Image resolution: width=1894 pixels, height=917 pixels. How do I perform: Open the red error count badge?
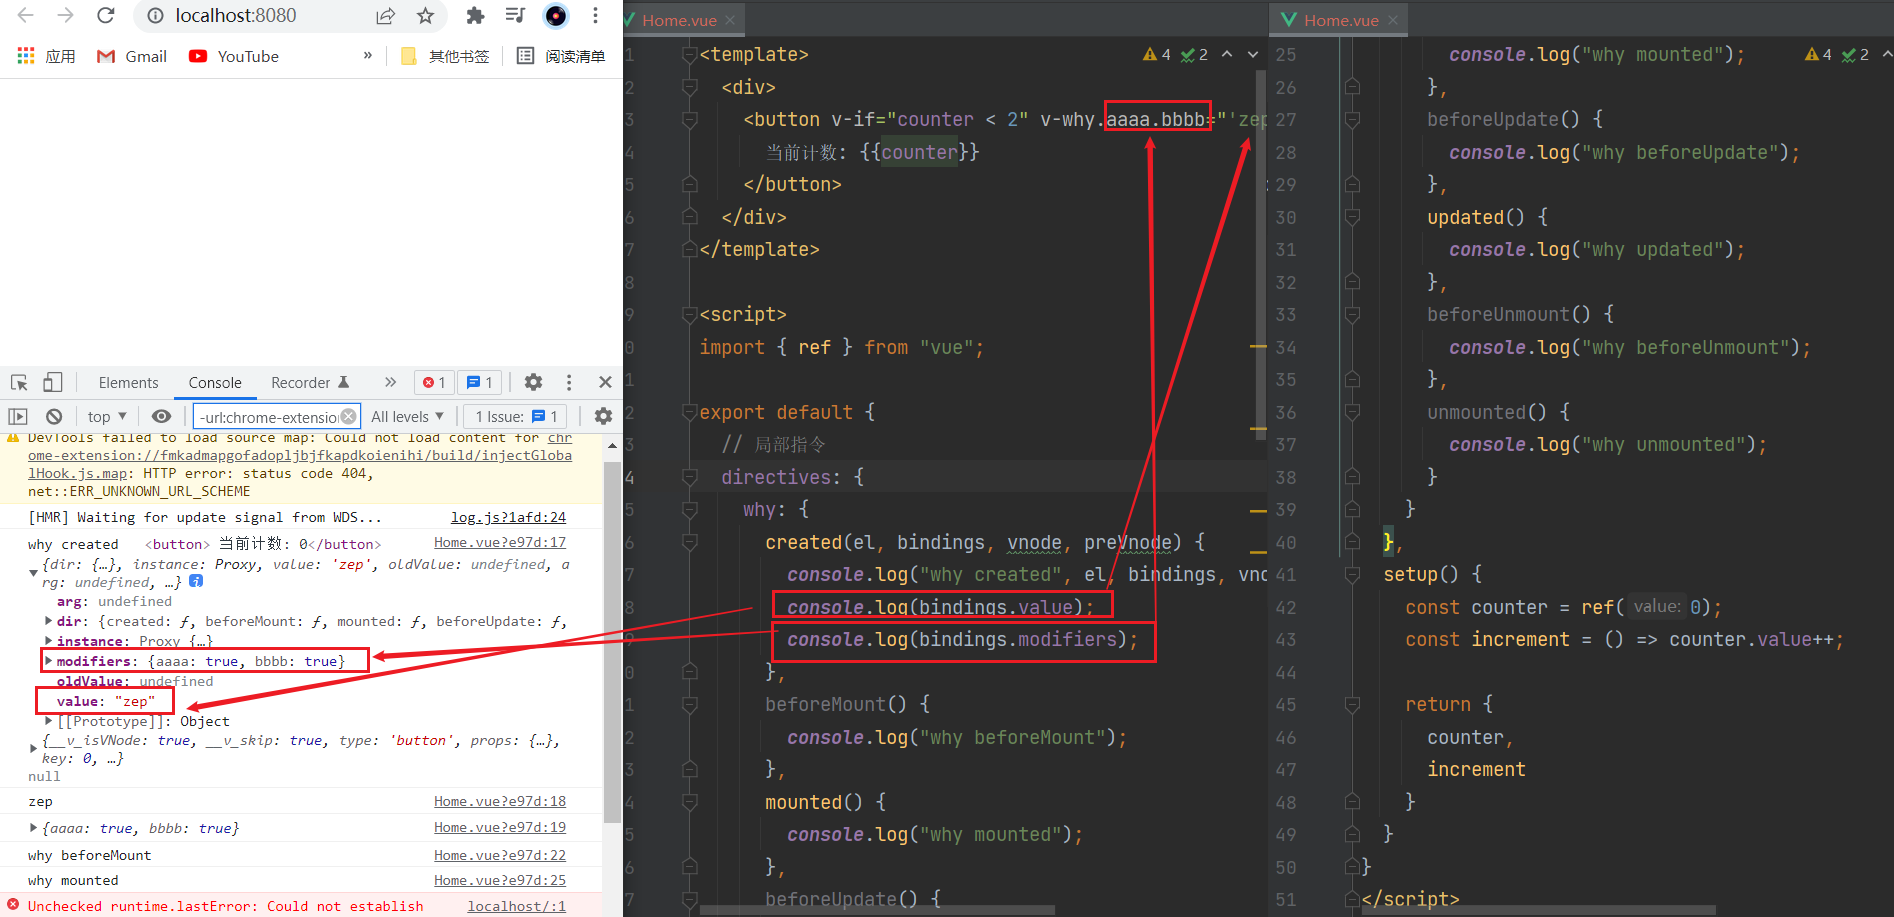click(433, 382)
